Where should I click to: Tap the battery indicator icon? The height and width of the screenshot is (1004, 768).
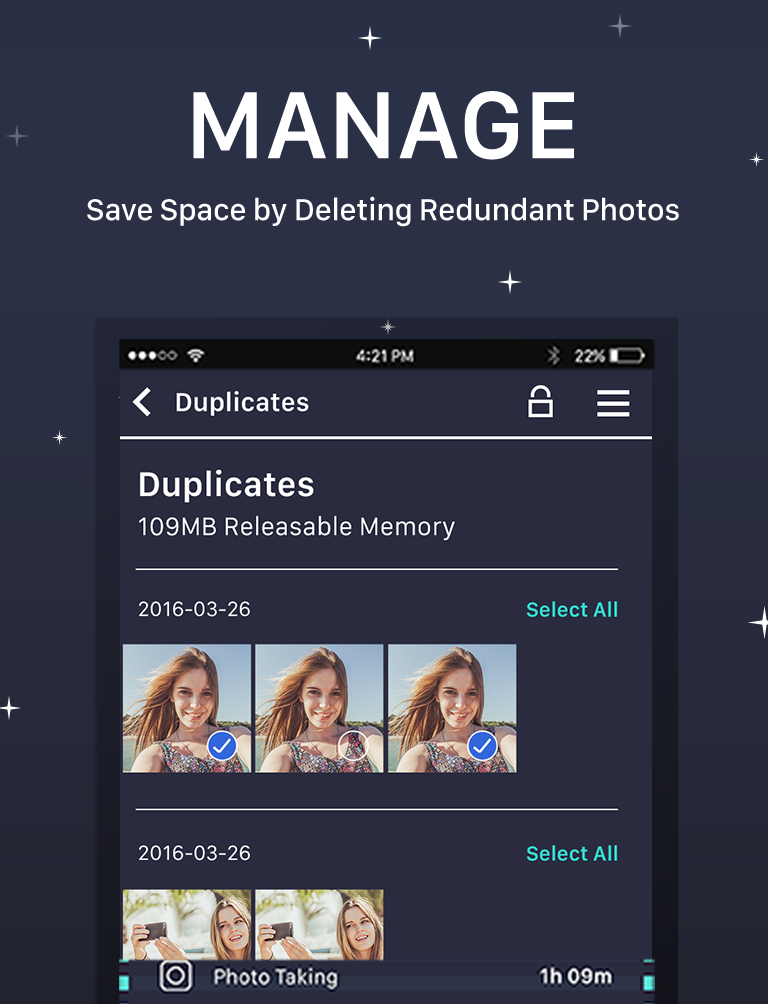pyautogui.click(x=627, y=355)
